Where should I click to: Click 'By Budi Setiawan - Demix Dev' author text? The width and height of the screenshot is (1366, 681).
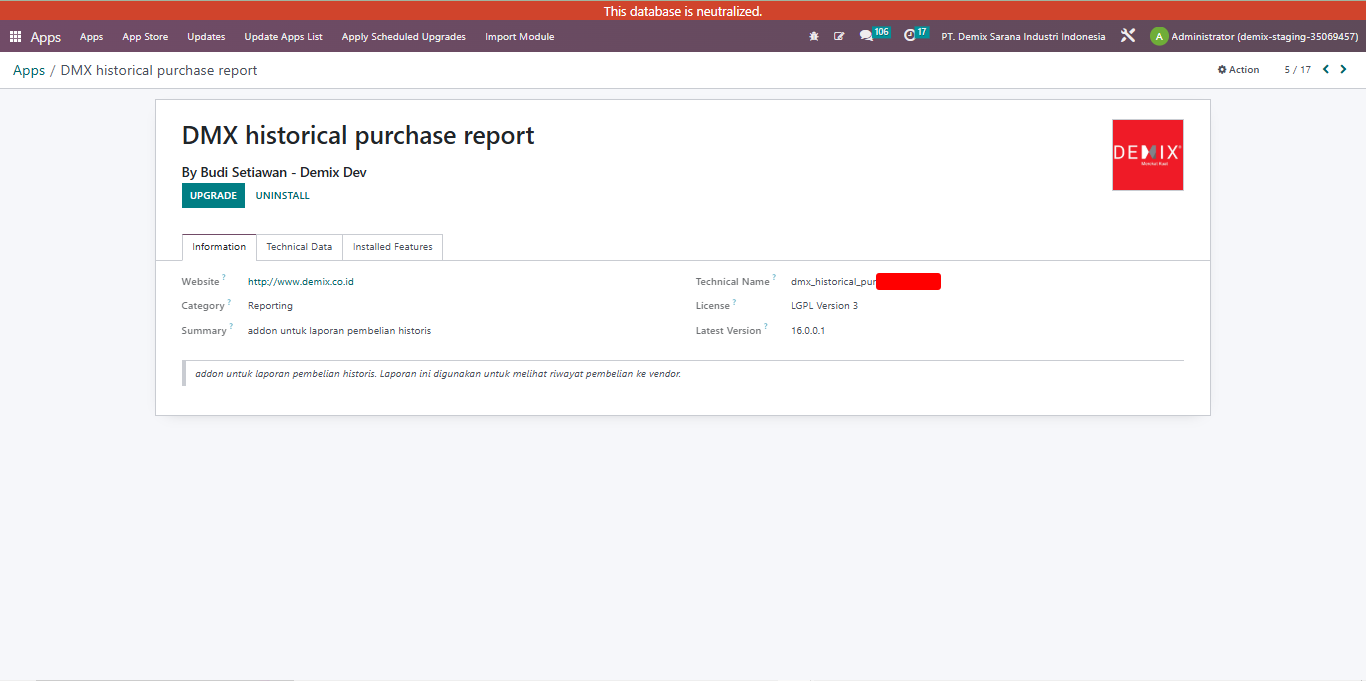(x=274, y=172)
